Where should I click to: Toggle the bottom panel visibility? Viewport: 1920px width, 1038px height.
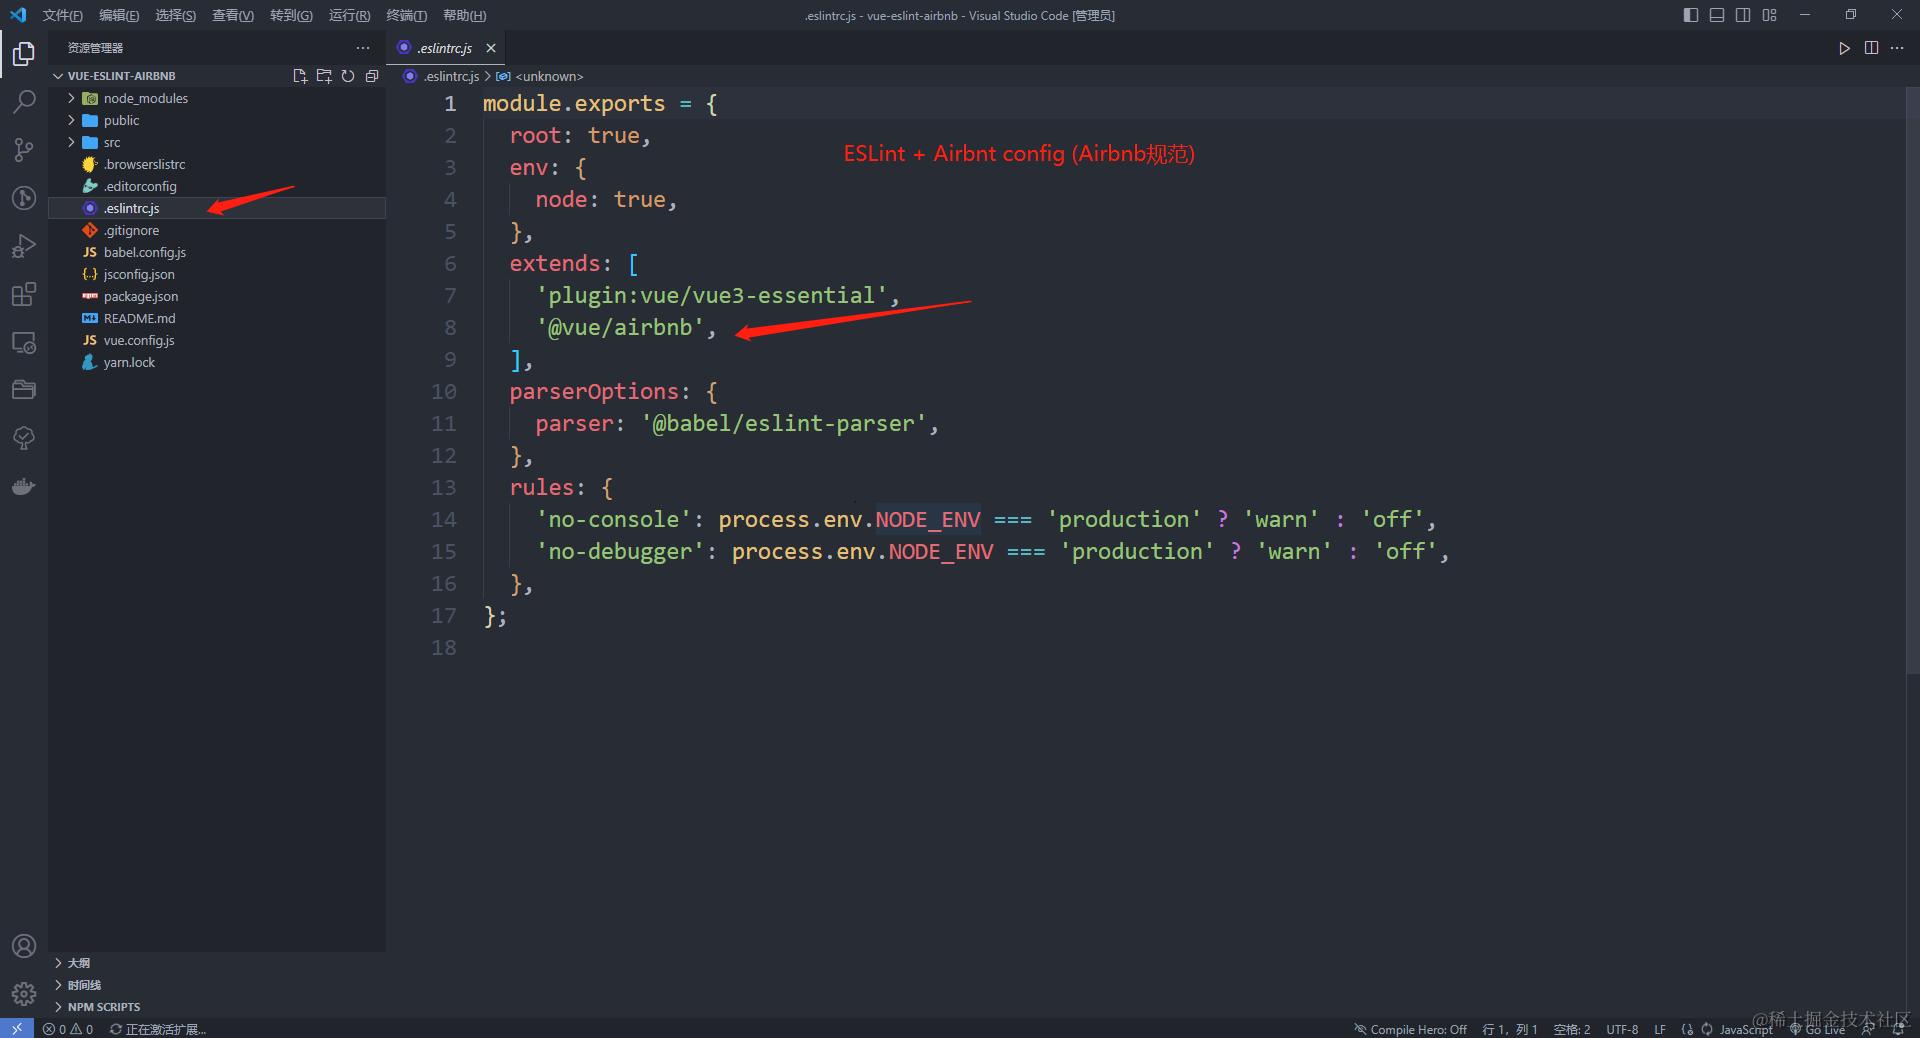[1717, 15]
